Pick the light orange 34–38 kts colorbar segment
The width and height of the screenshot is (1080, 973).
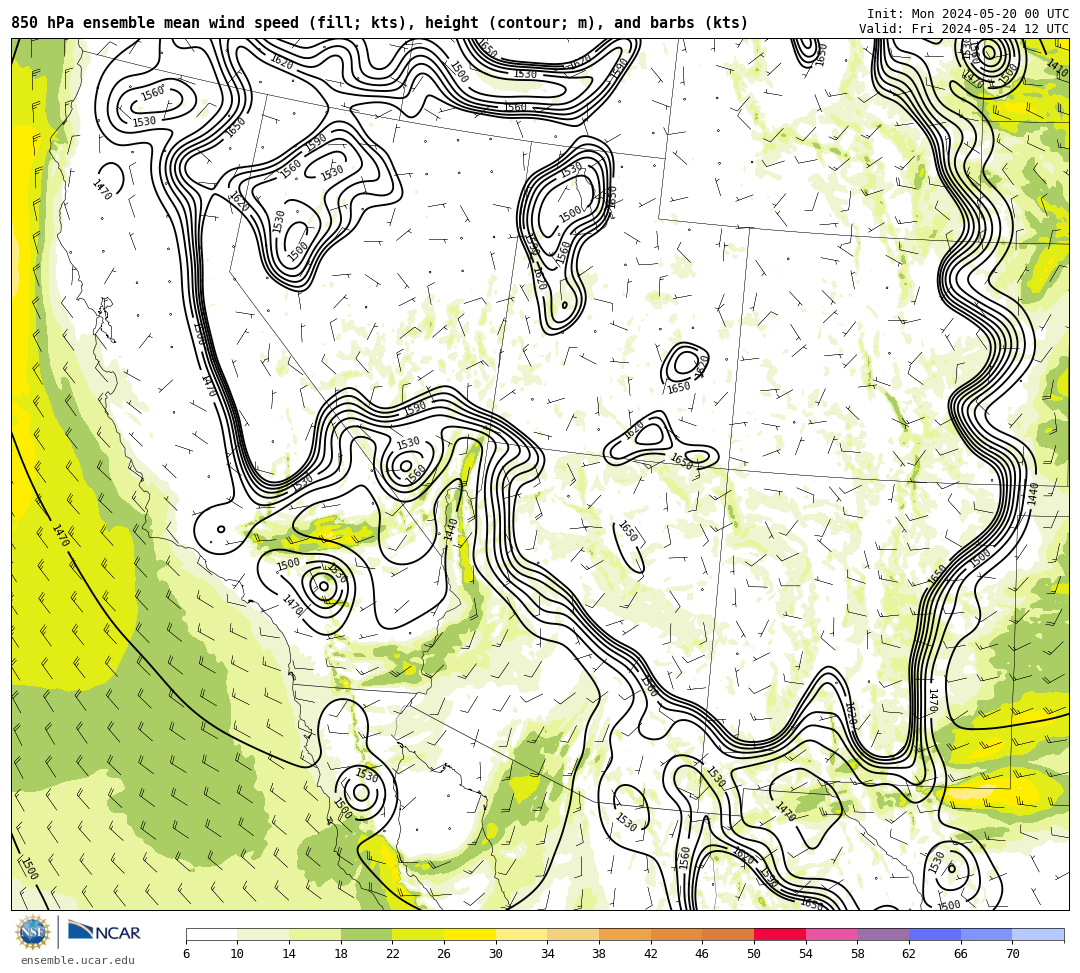(573, 934)
